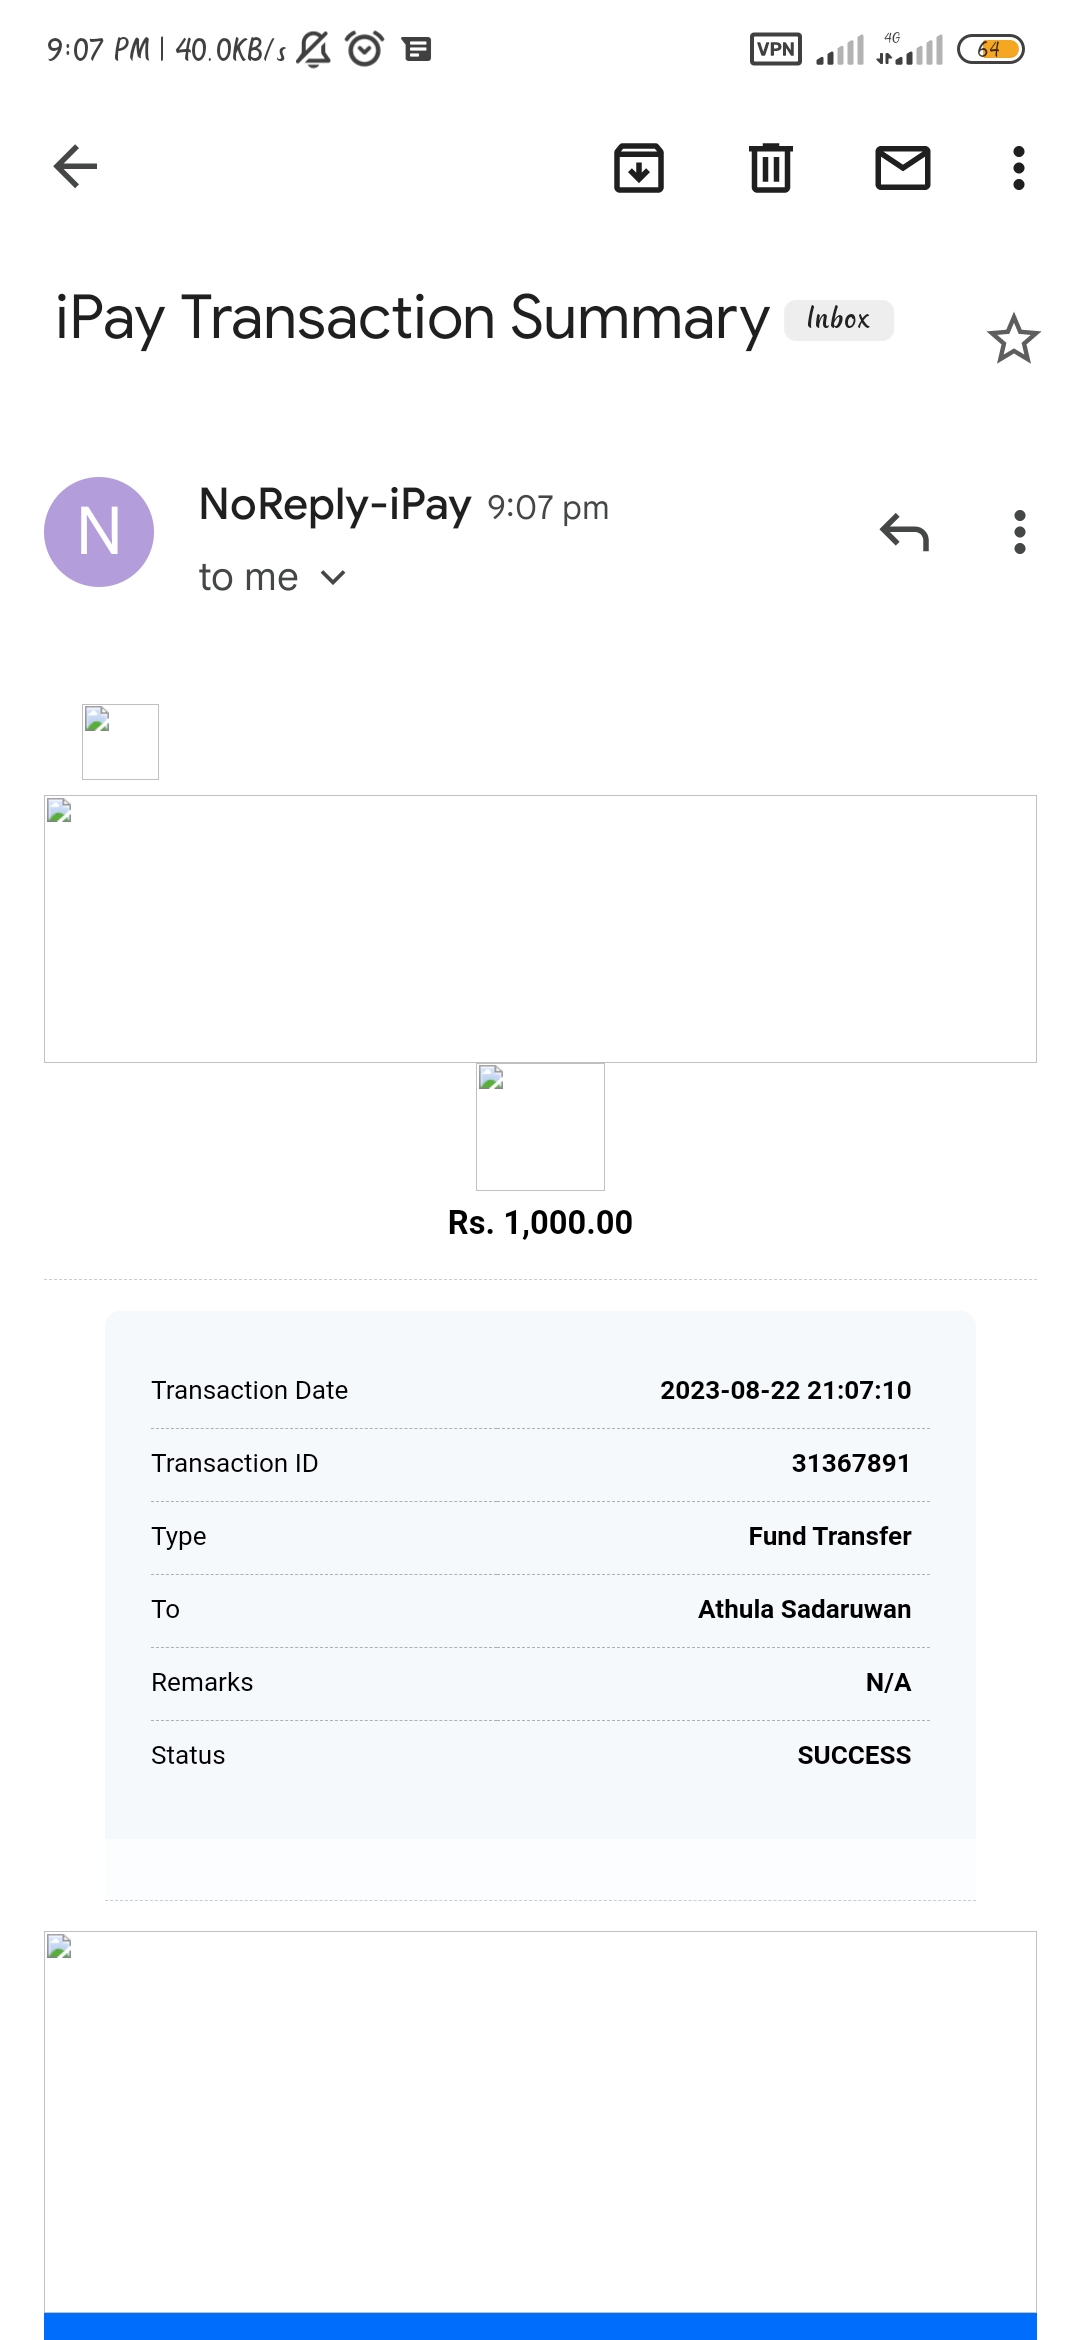Tap the small broken logo image

click(120, 741)
